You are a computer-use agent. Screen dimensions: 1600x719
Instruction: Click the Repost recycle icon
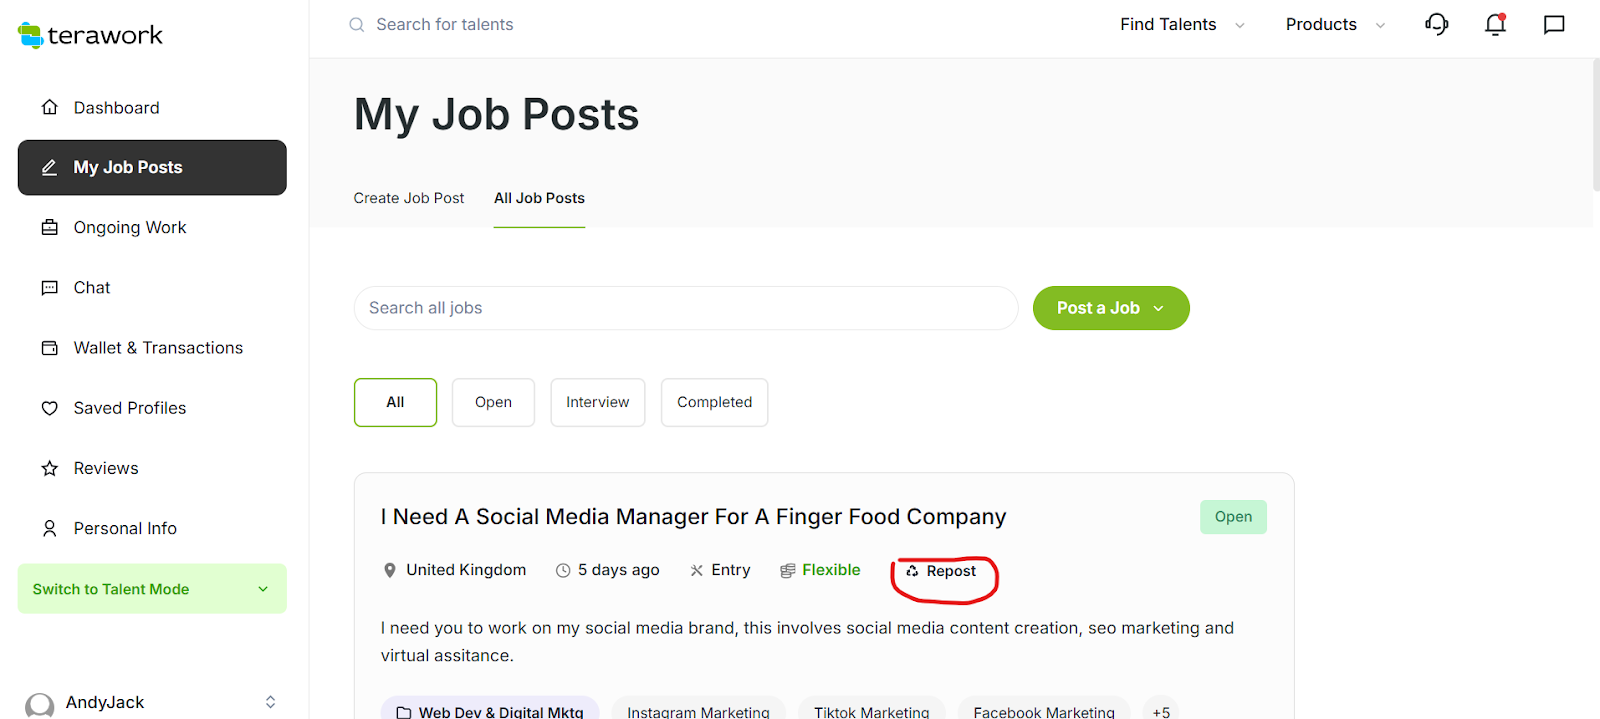(x=912, y=571)
